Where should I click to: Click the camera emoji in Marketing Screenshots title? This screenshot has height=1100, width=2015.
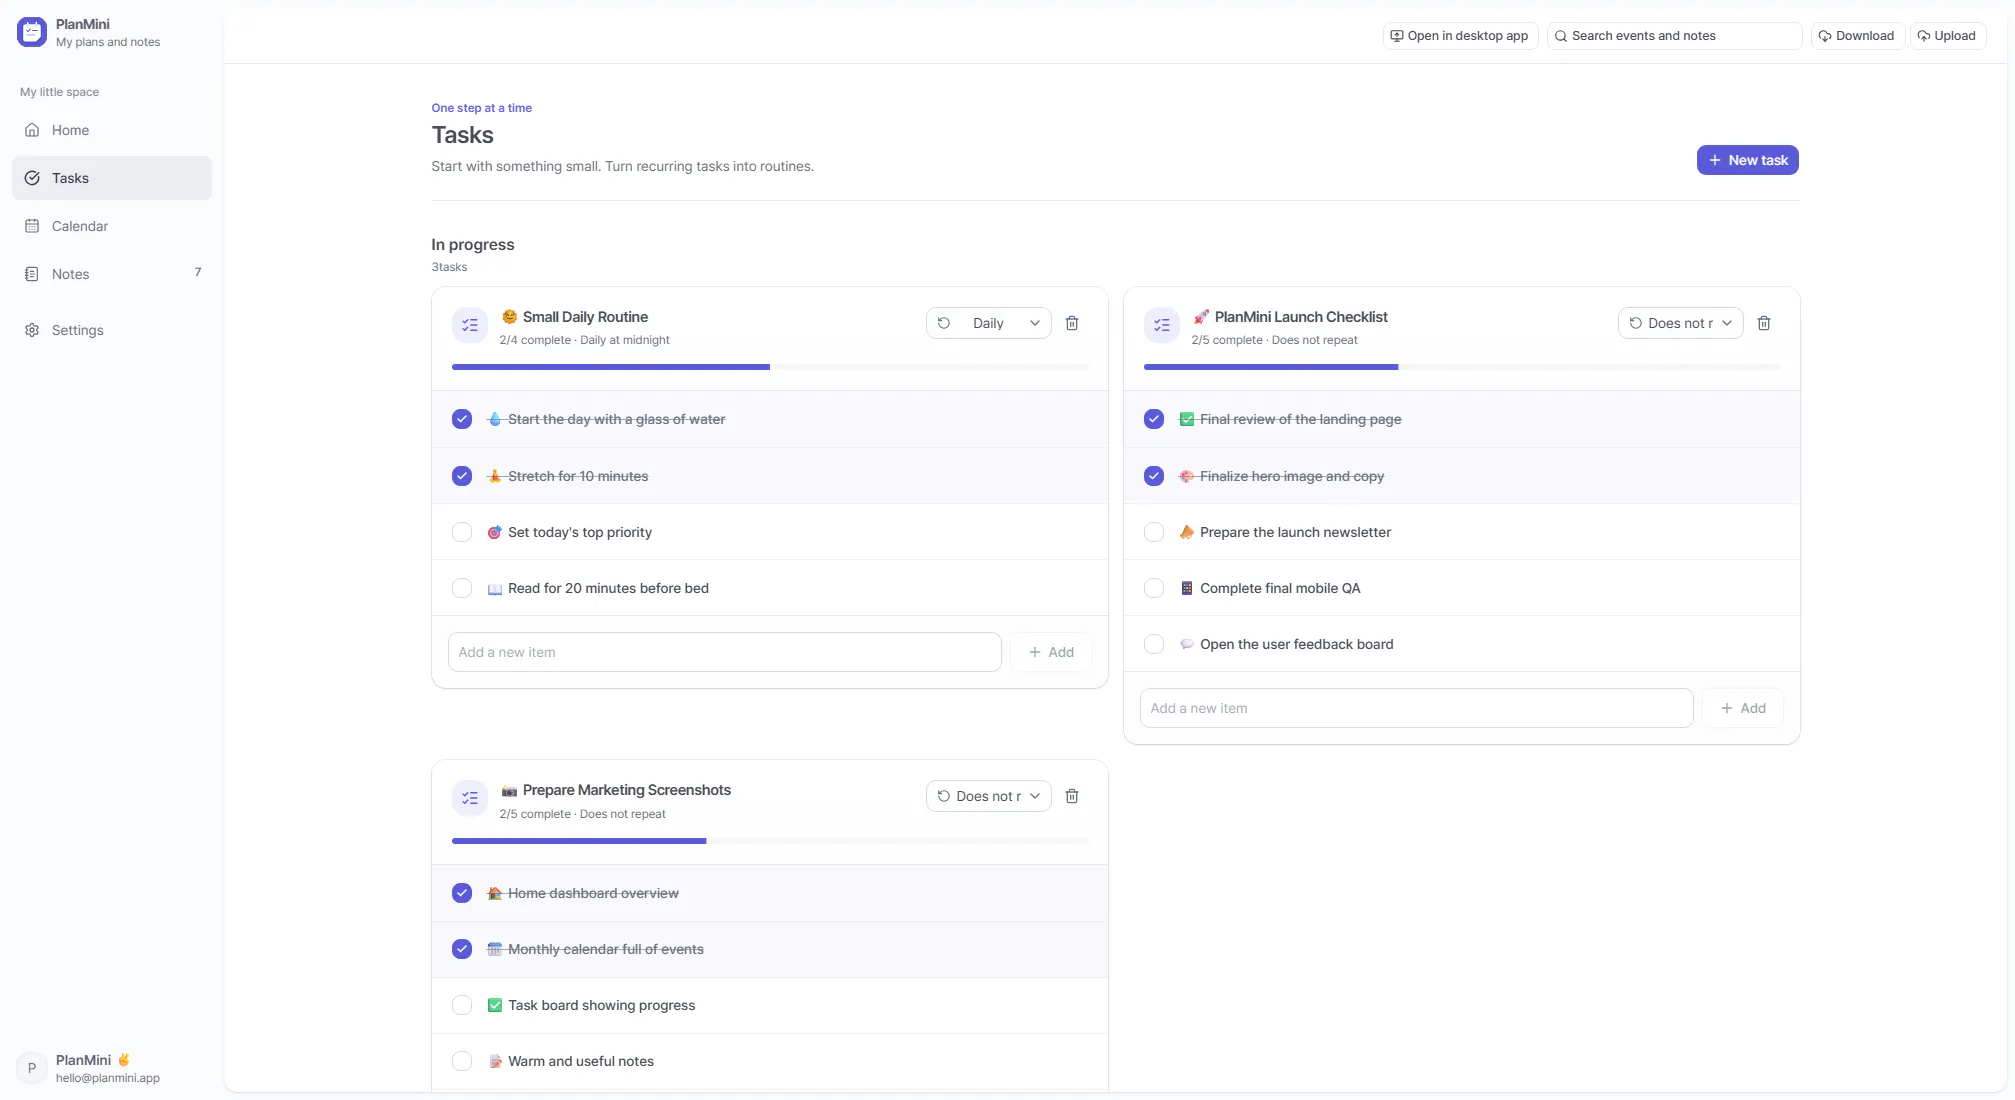click(509, 790)
